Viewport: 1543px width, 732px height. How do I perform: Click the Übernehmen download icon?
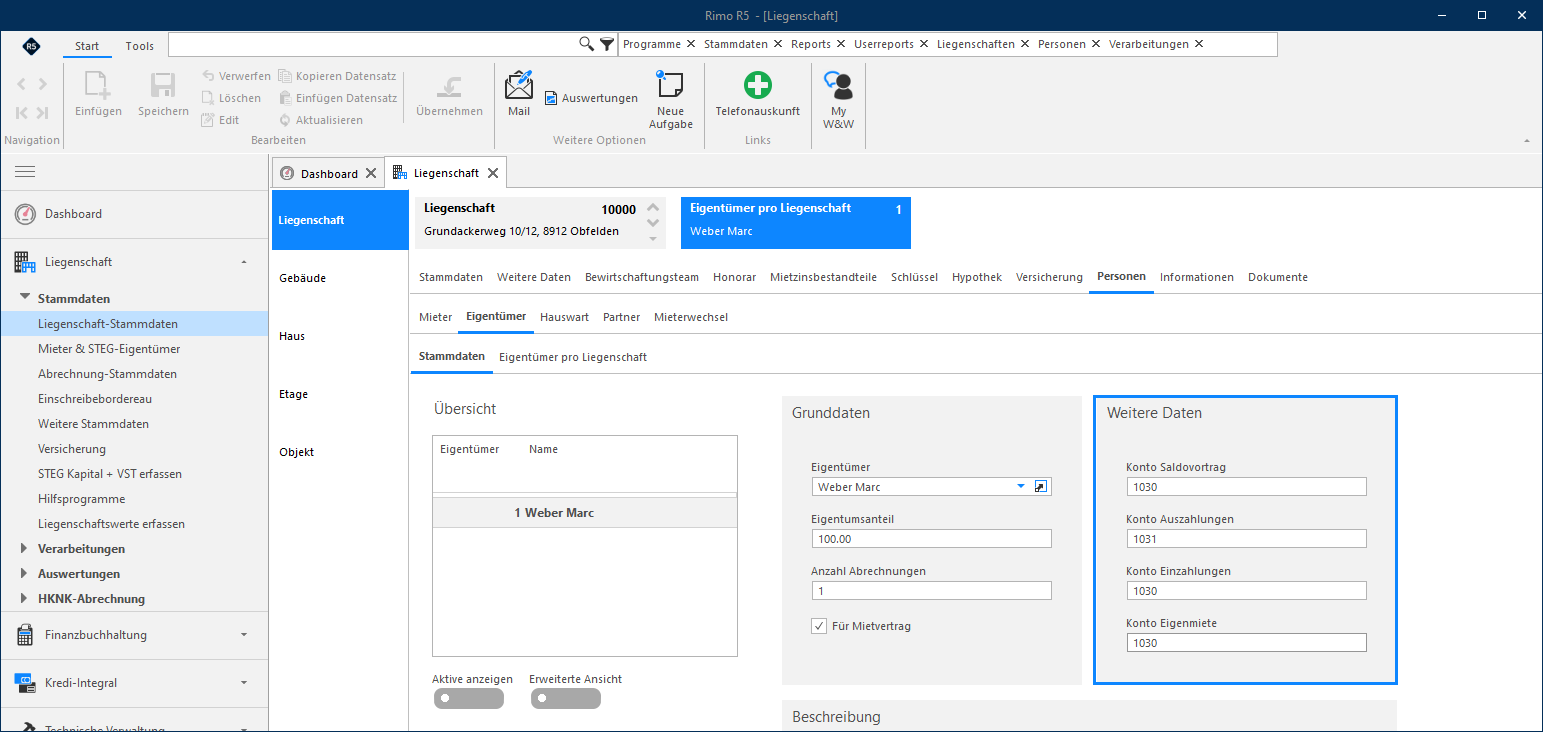coord(449,86)
